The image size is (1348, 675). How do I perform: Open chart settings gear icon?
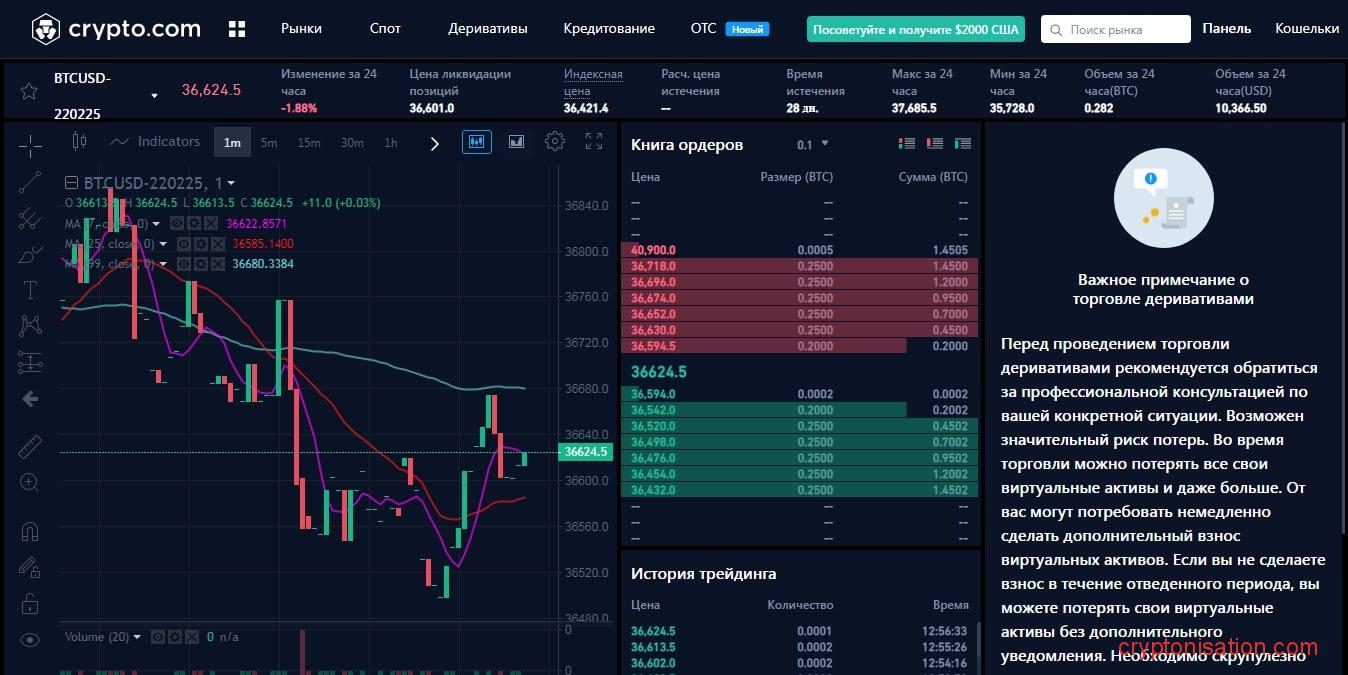[x=554, y=142]
